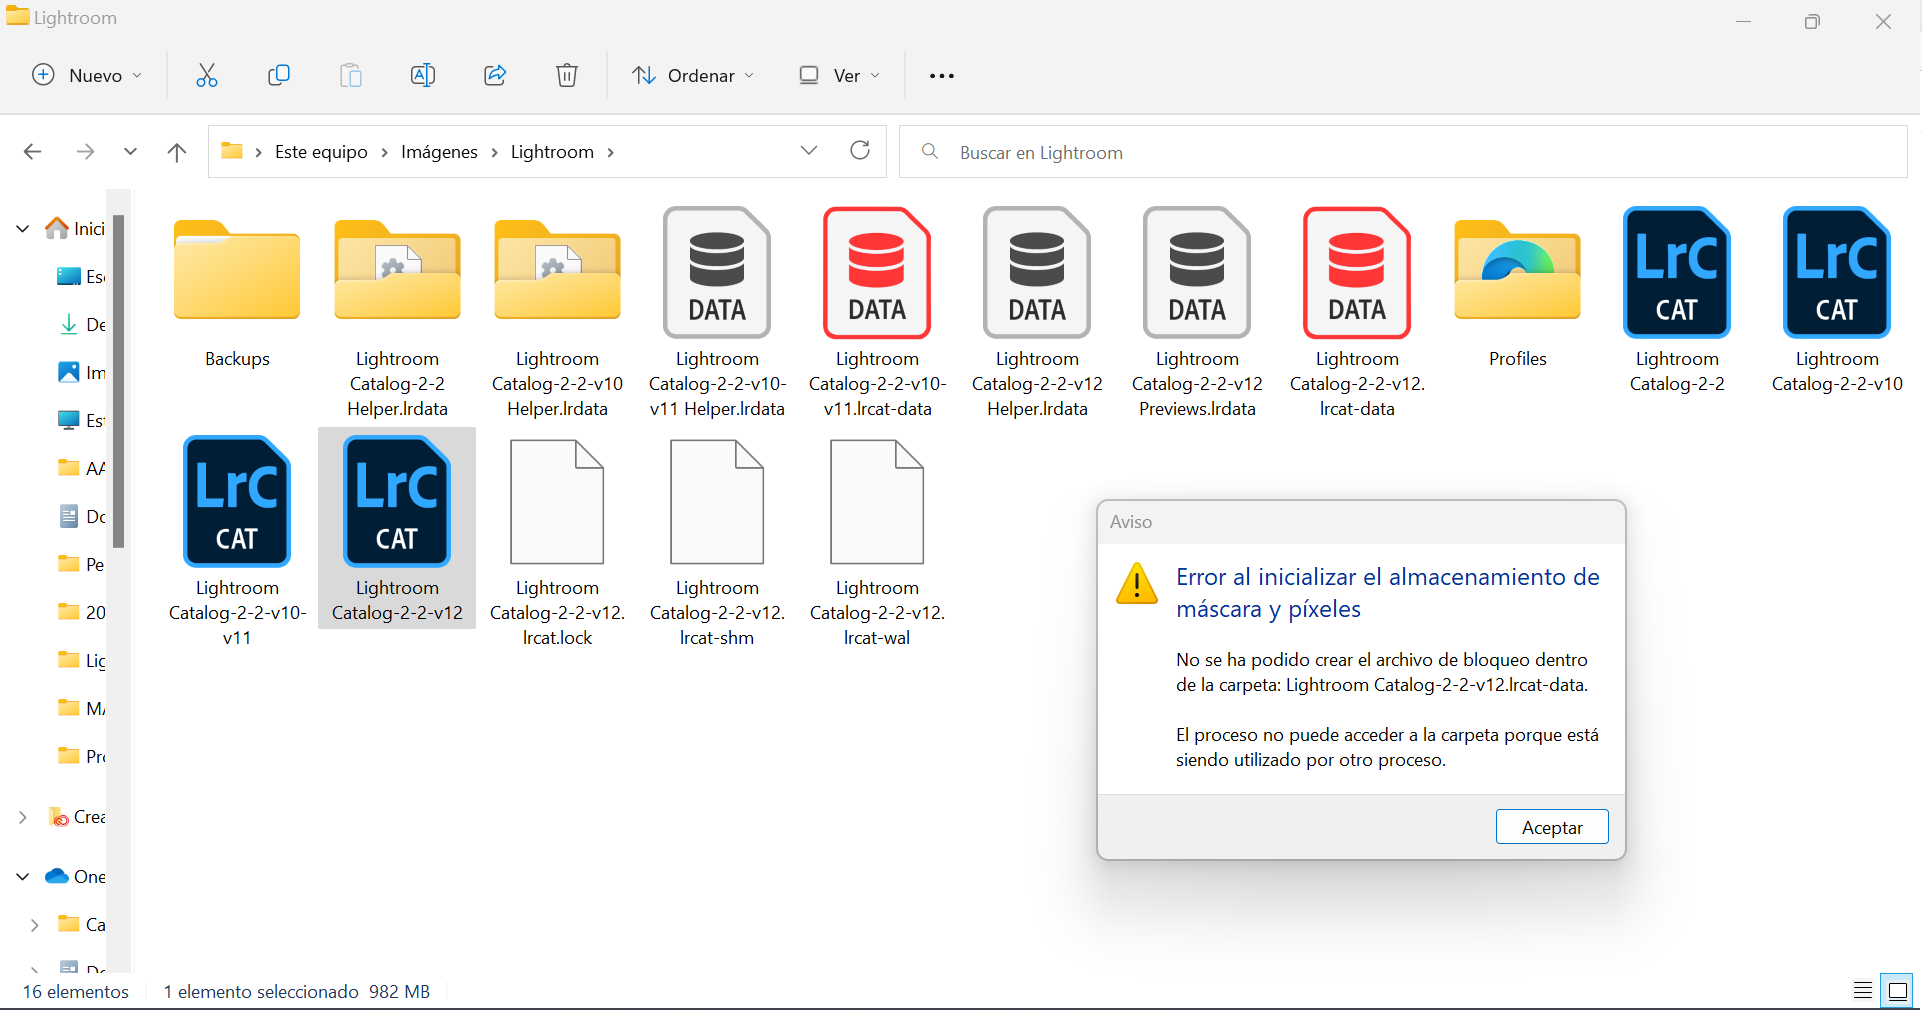Switch to large thumbnails view in status bar
The width and height of the screenshot is (1922, 1010).
[x=1897, y=990]
